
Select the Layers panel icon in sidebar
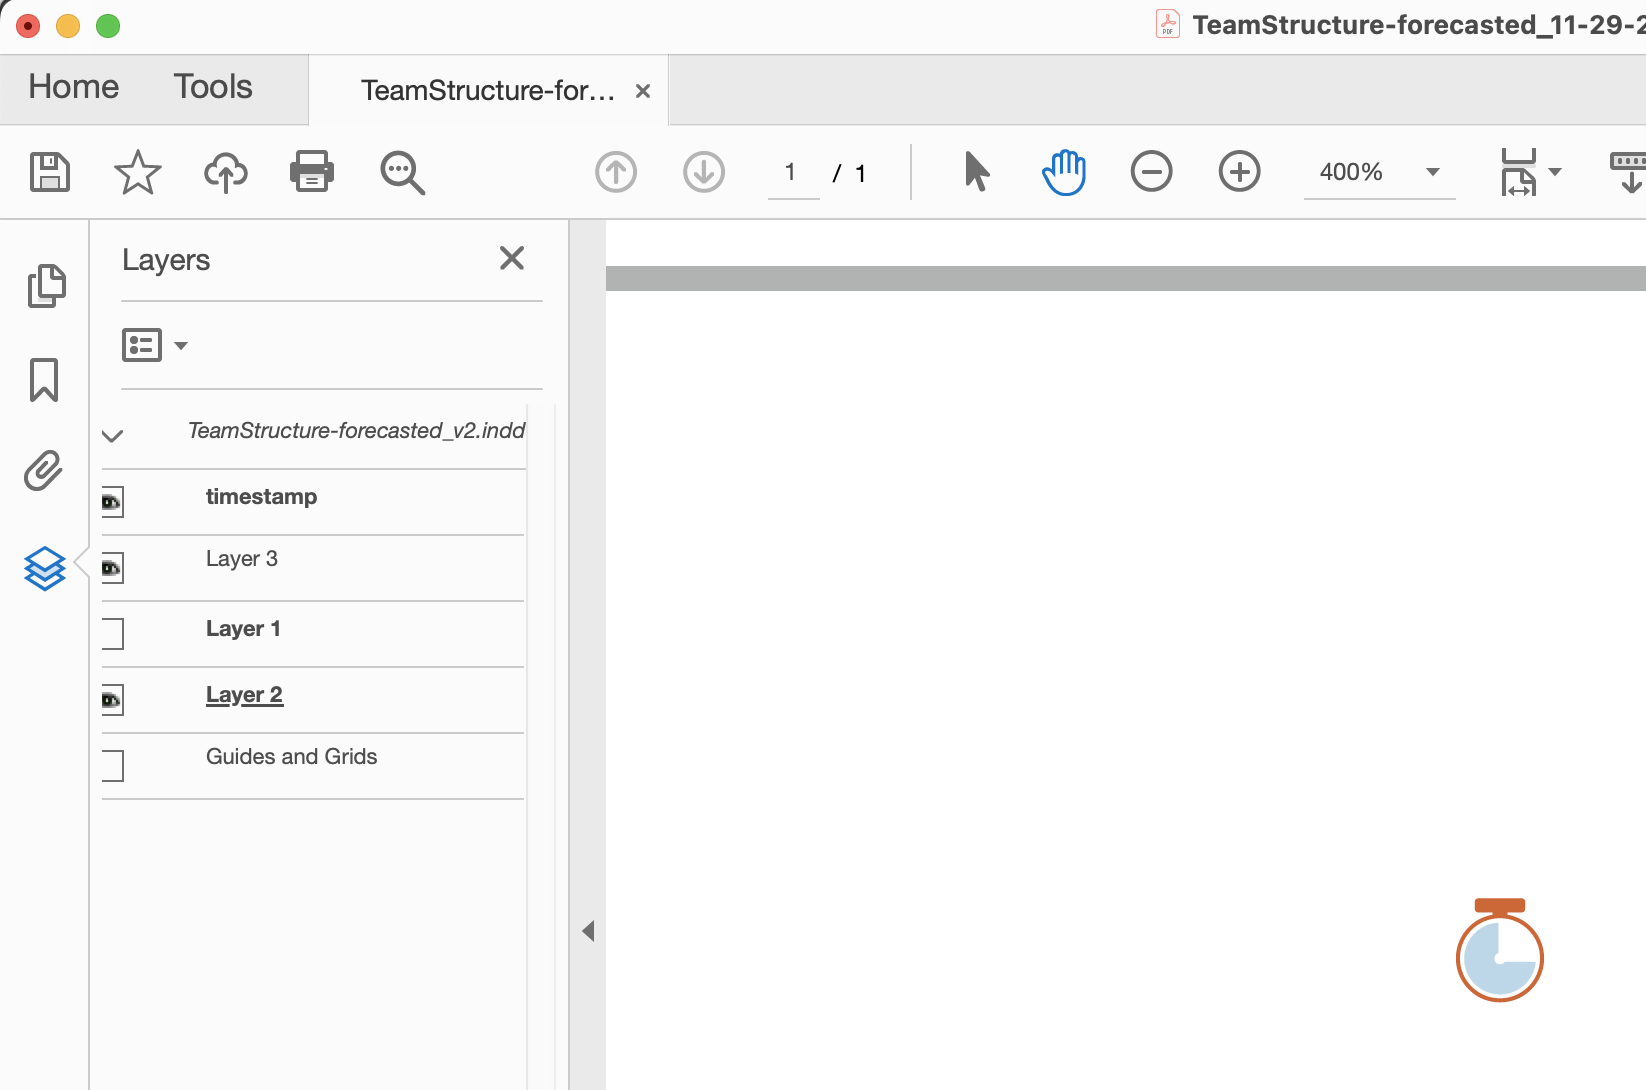point(44,568)
